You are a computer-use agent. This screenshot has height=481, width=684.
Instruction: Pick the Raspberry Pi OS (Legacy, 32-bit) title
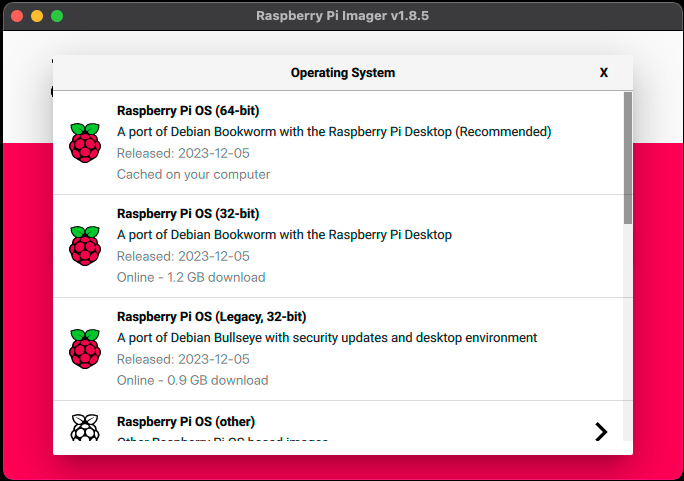[x=210, y=317]
